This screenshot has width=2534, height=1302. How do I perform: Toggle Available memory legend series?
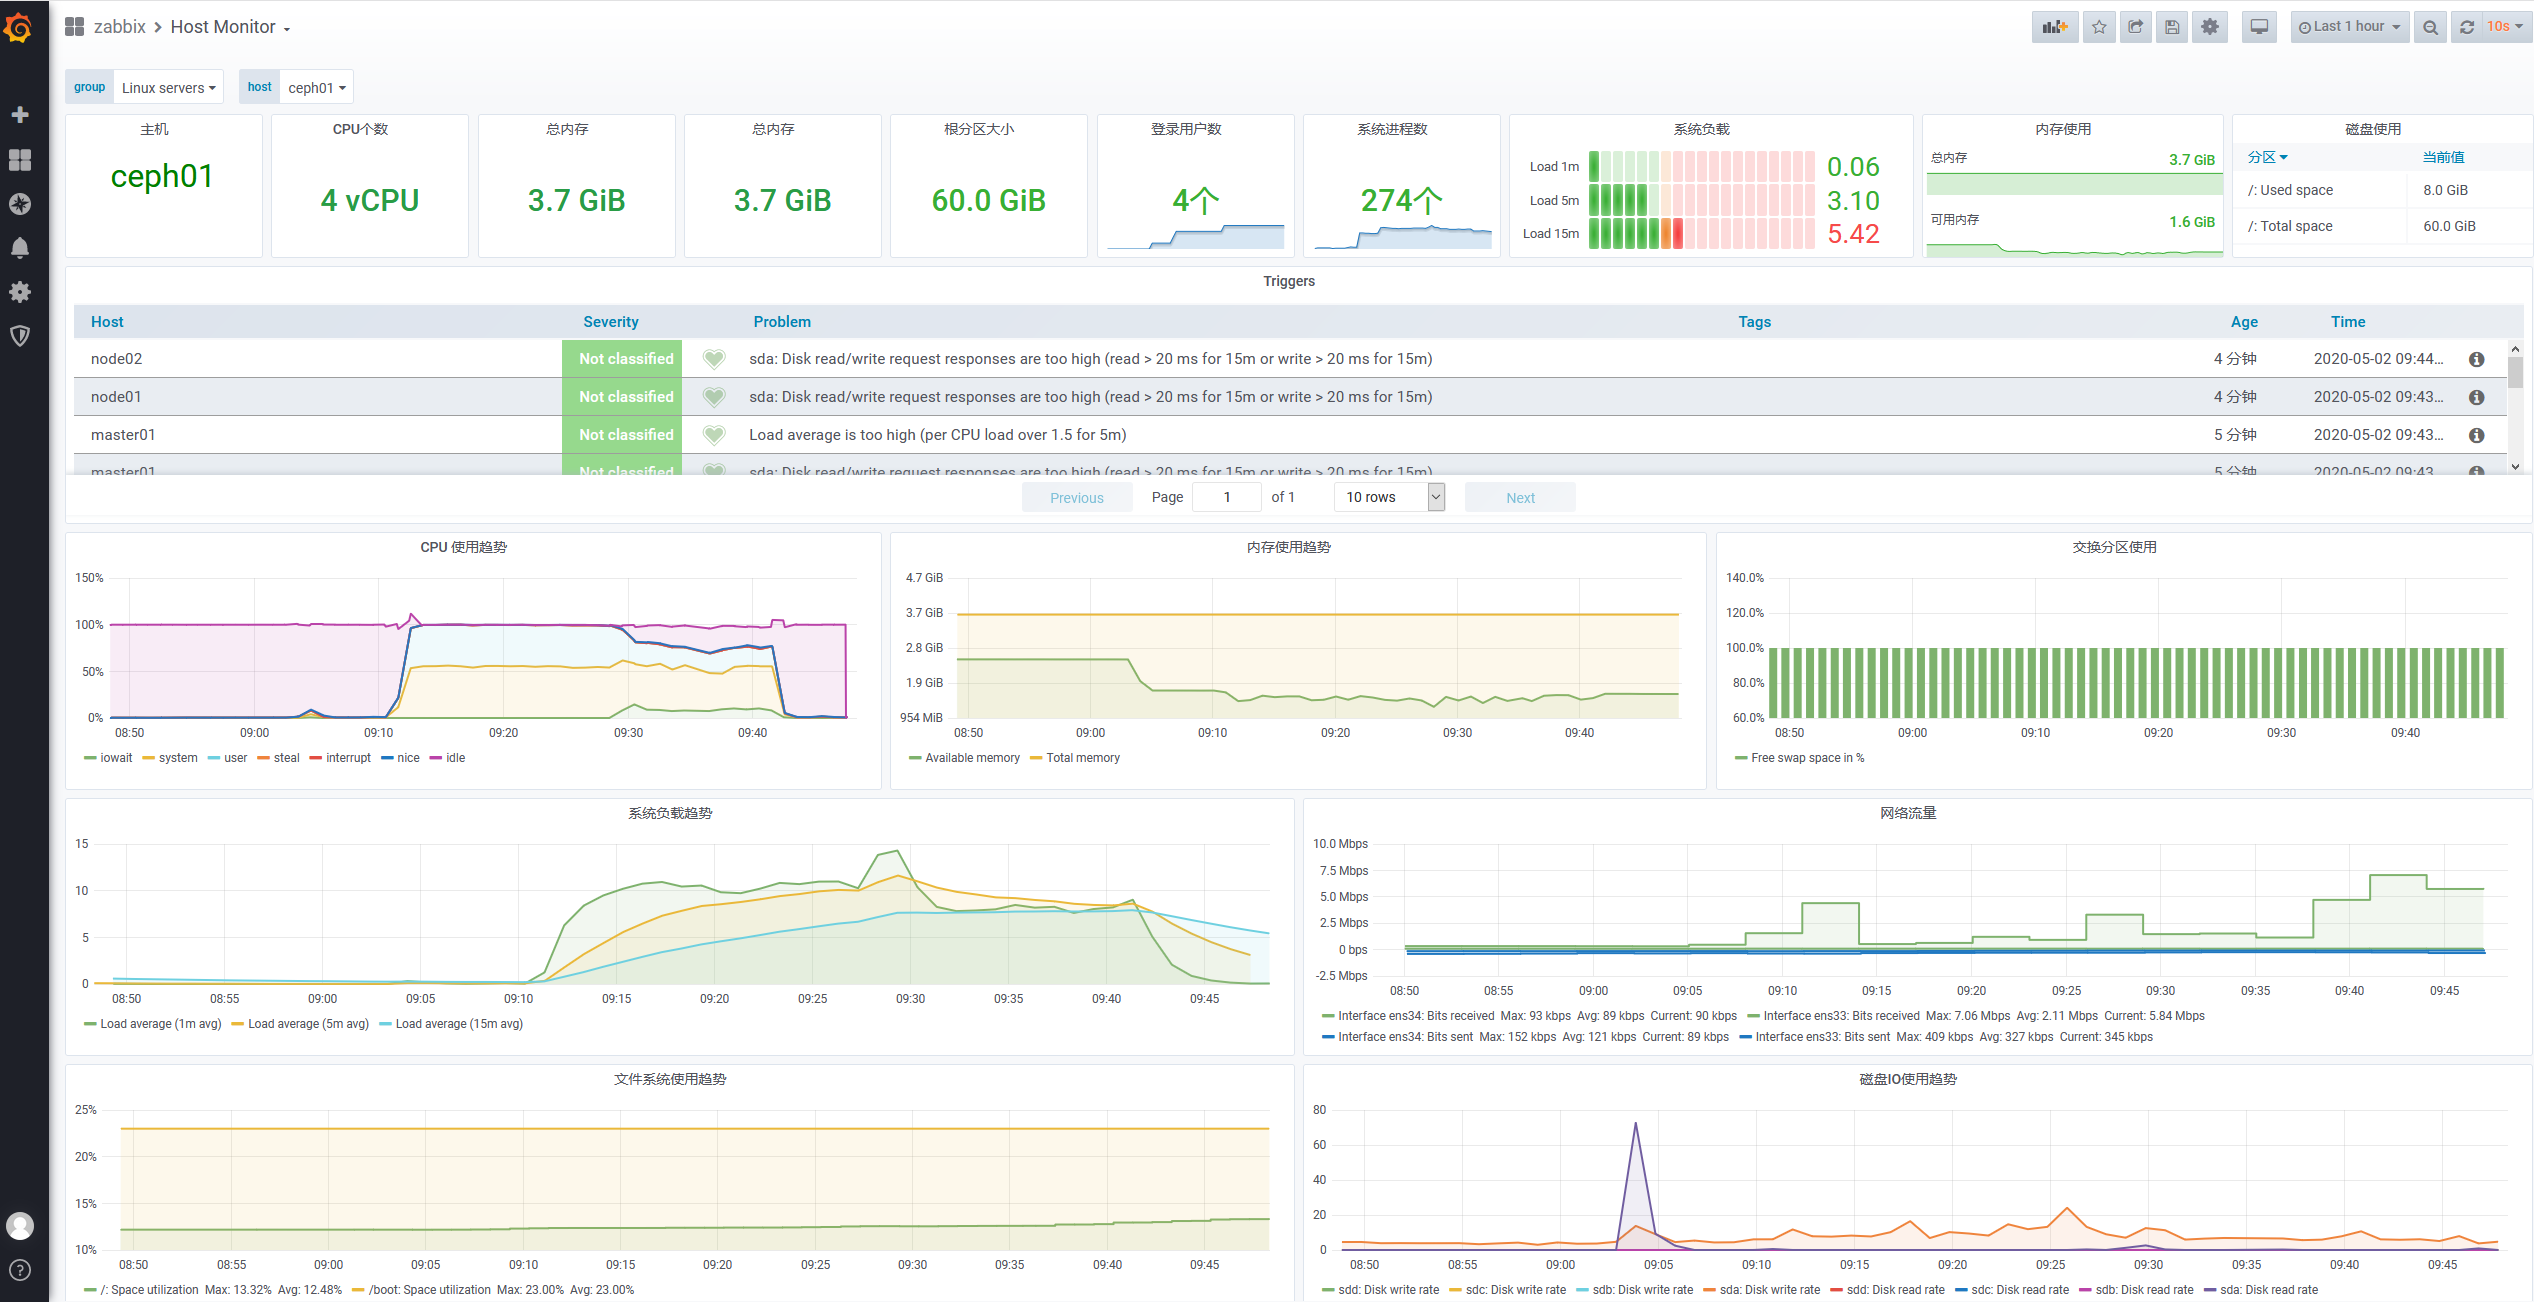pos(971,758)
